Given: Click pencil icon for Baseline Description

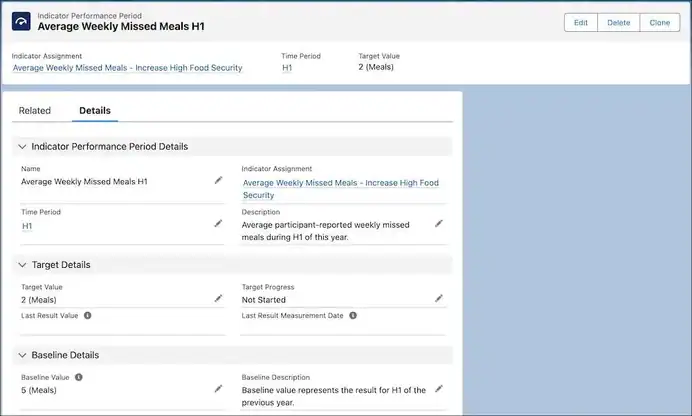Looking at the screenshot, I should pyautogui.click(x=438, y=389).
